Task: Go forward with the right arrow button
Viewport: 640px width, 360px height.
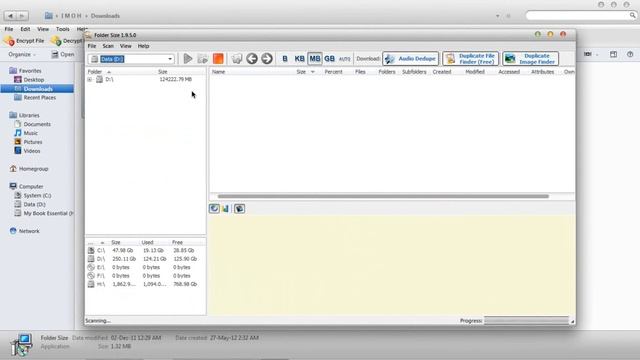Action: [267, 59]
